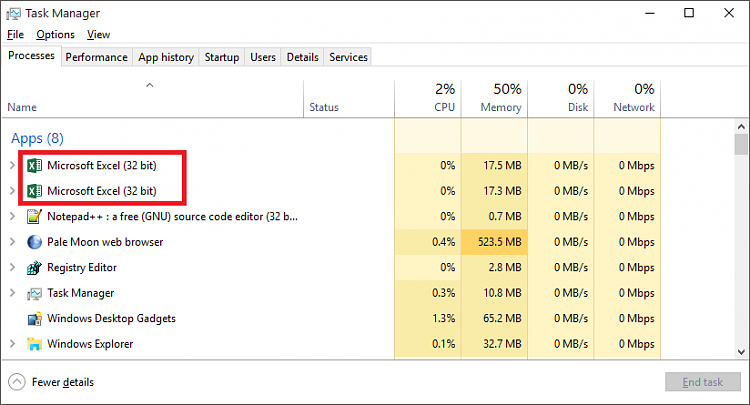Click the 32.7 MB memory cell
Screen dimensions: 750x405
(495, 344)
